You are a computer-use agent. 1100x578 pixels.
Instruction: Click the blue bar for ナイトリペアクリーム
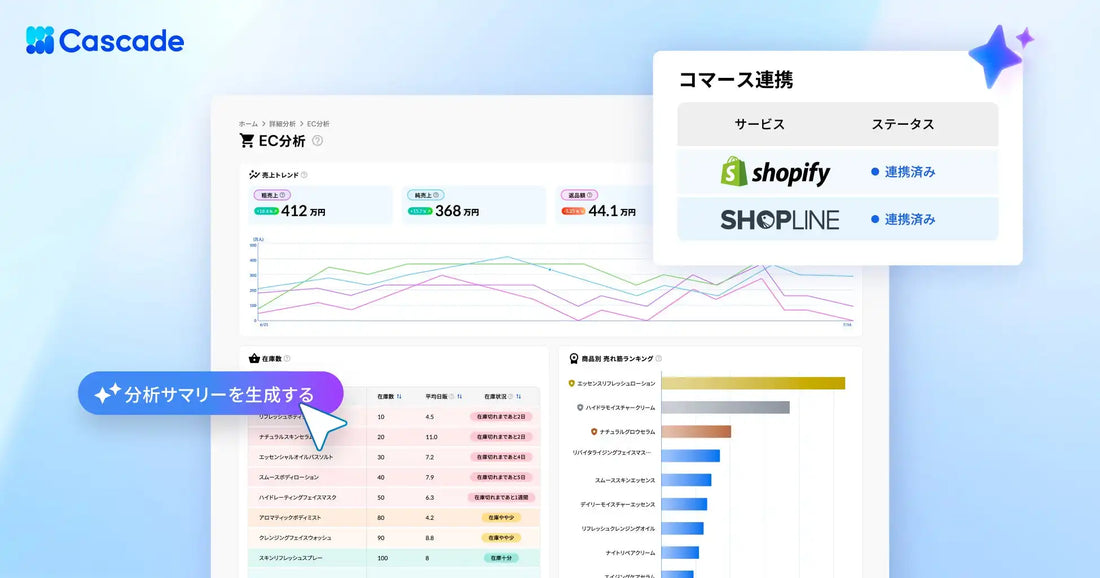680,553
